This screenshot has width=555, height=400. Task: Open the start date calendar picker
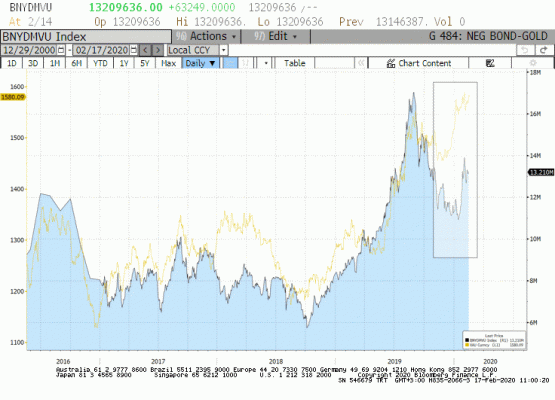[61, 50]
